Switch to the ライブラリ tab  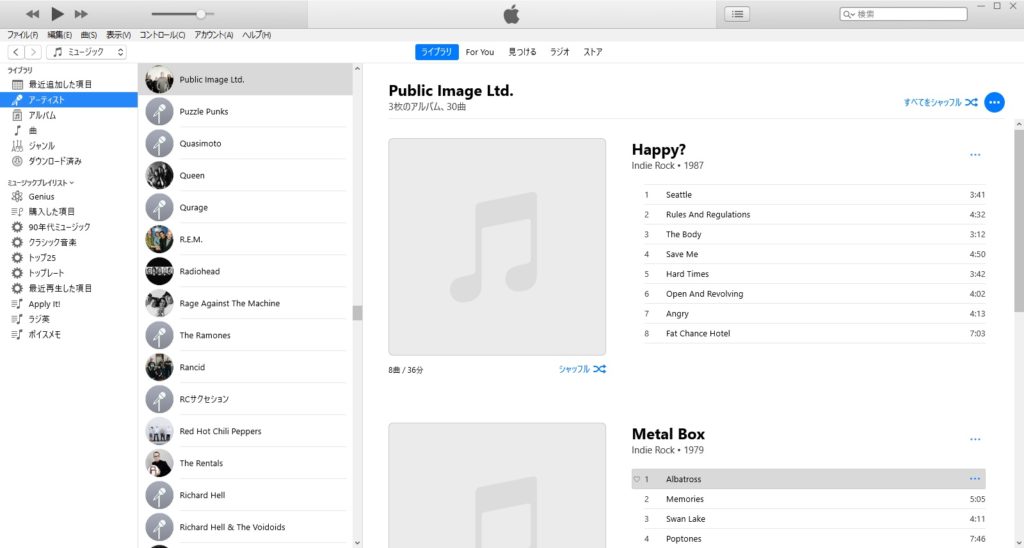pyautogui.click(x=436, y=52)
